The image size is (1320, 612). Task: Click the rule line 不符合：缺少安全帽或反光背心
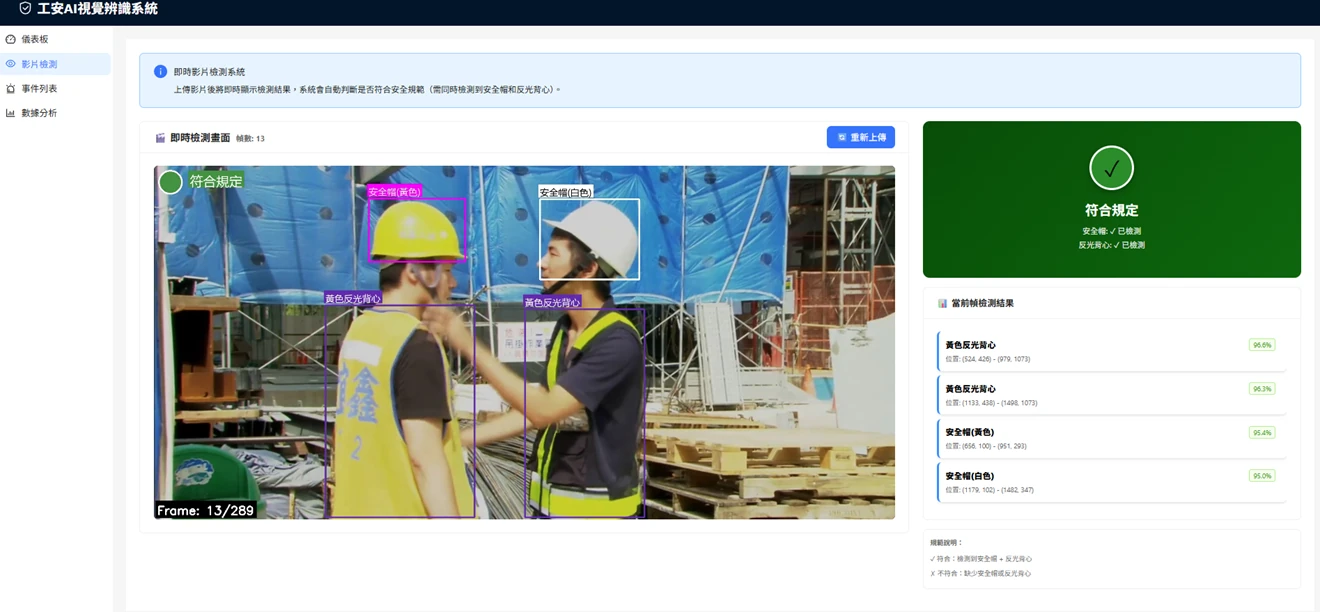(980, 574)
